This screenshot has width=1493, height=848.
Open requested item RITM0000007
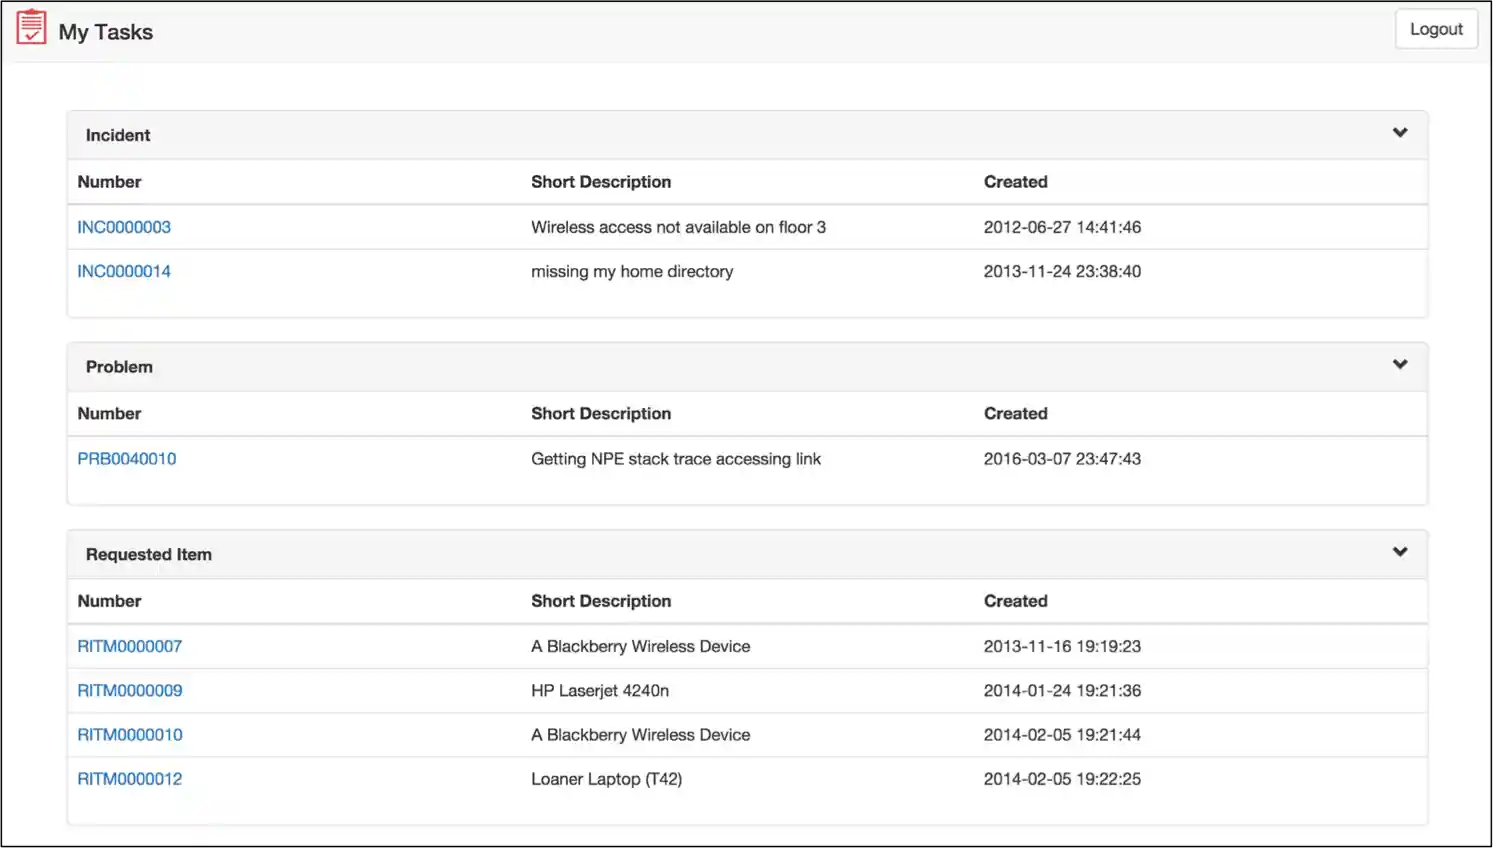click(x=130, y=646)
